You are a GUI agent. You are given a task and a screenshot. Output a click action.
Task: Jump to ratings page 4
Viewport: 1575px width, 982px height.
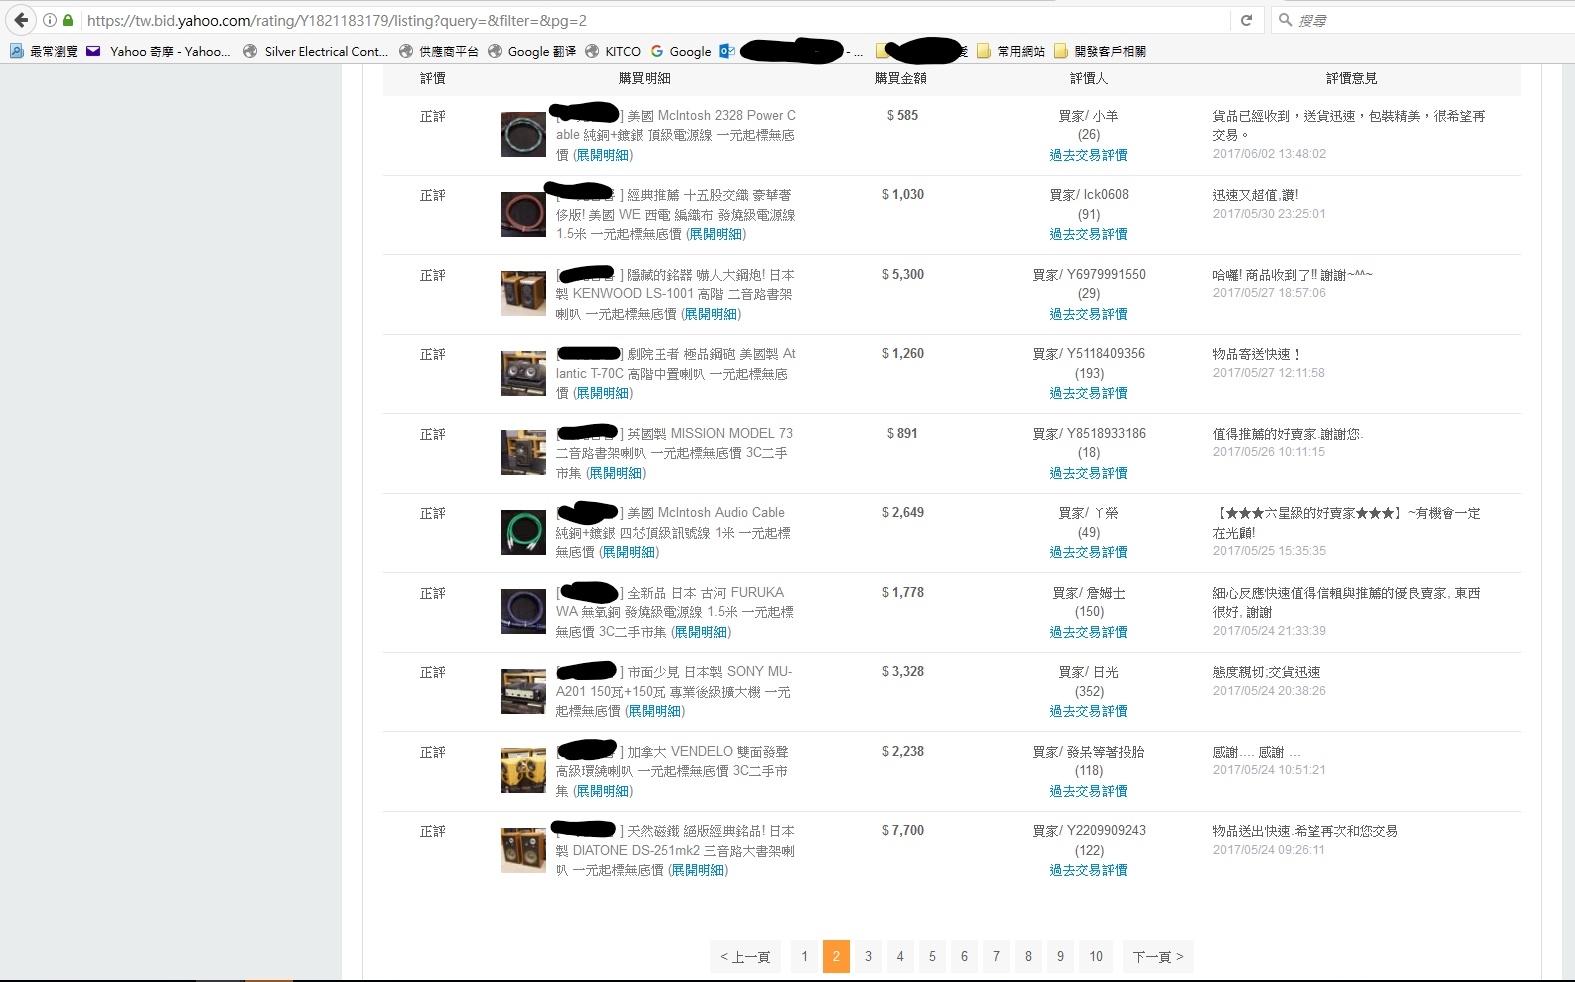tap(900, 957)
